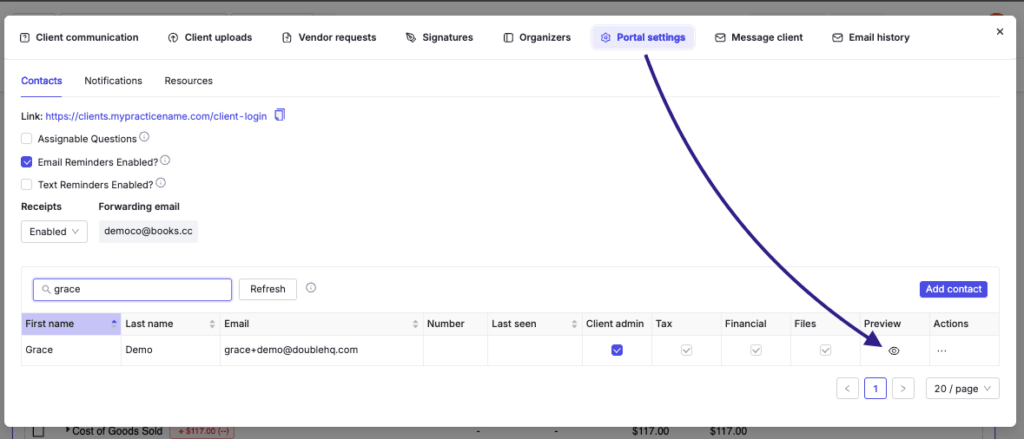The image size is (1024, 439).
Task: Open actions menu for Grace
Action: click(942, 351)
